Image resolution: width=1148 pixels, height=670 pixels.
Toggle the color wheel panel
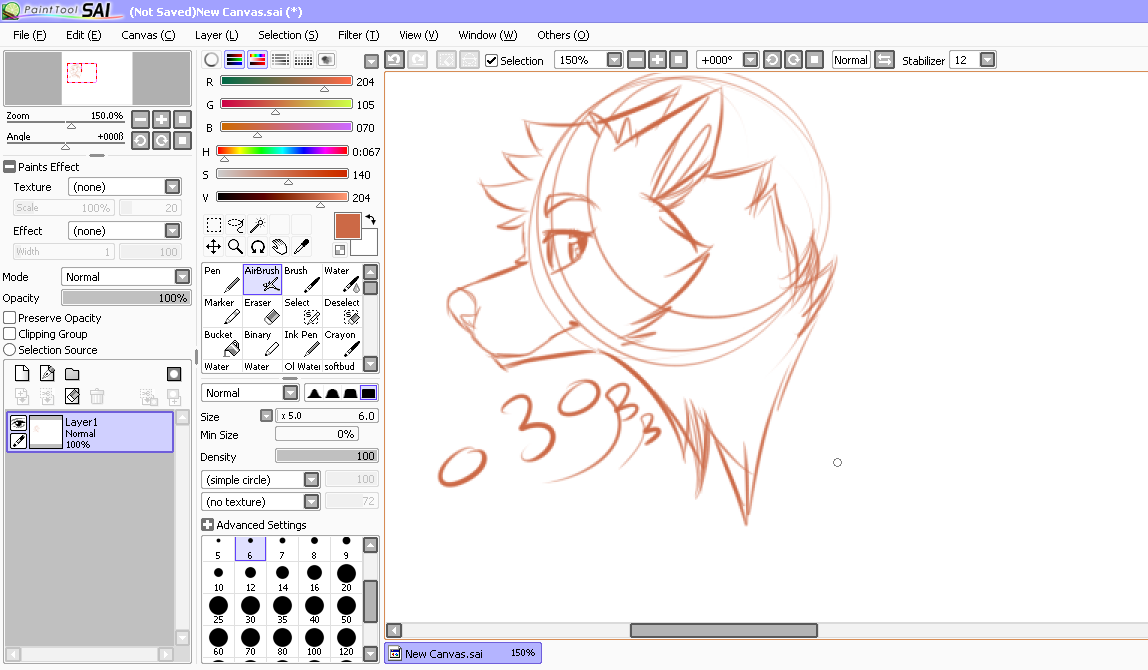click(212, 60)
